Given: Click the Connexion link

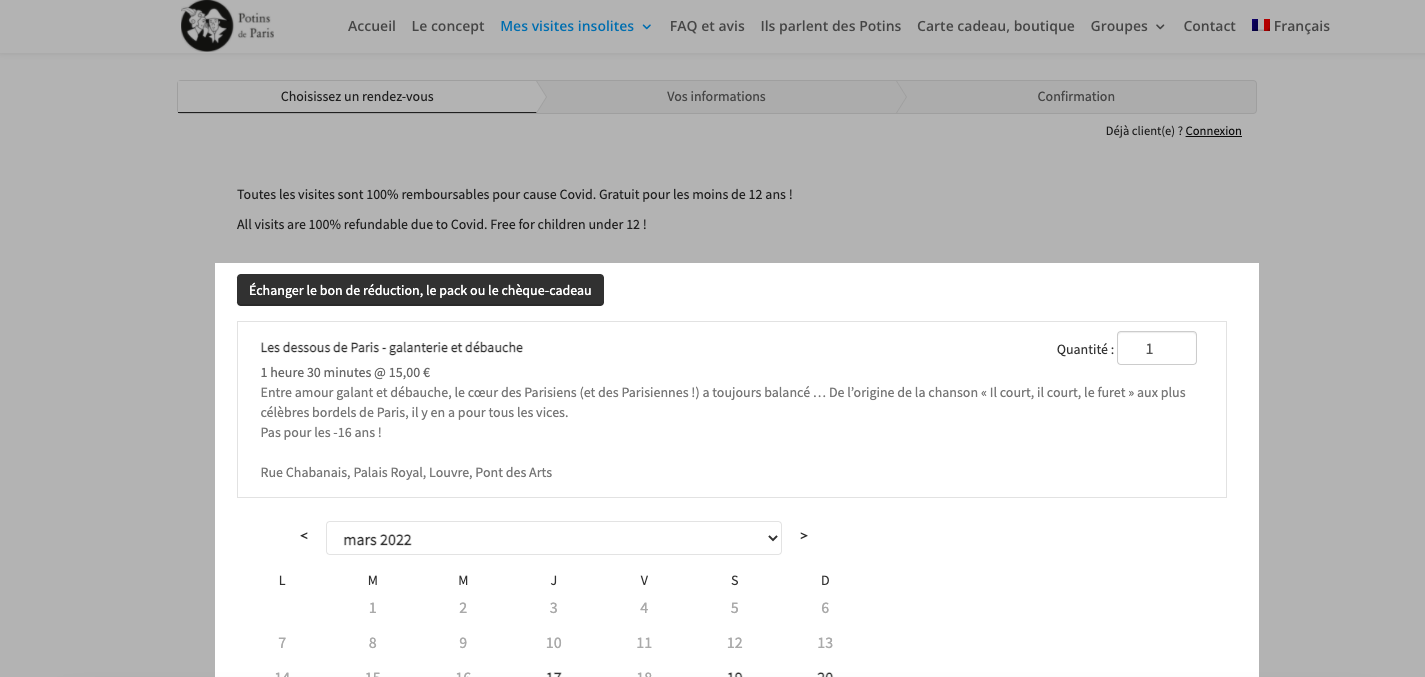Looking at the screenshot, I should (1214, 131).
